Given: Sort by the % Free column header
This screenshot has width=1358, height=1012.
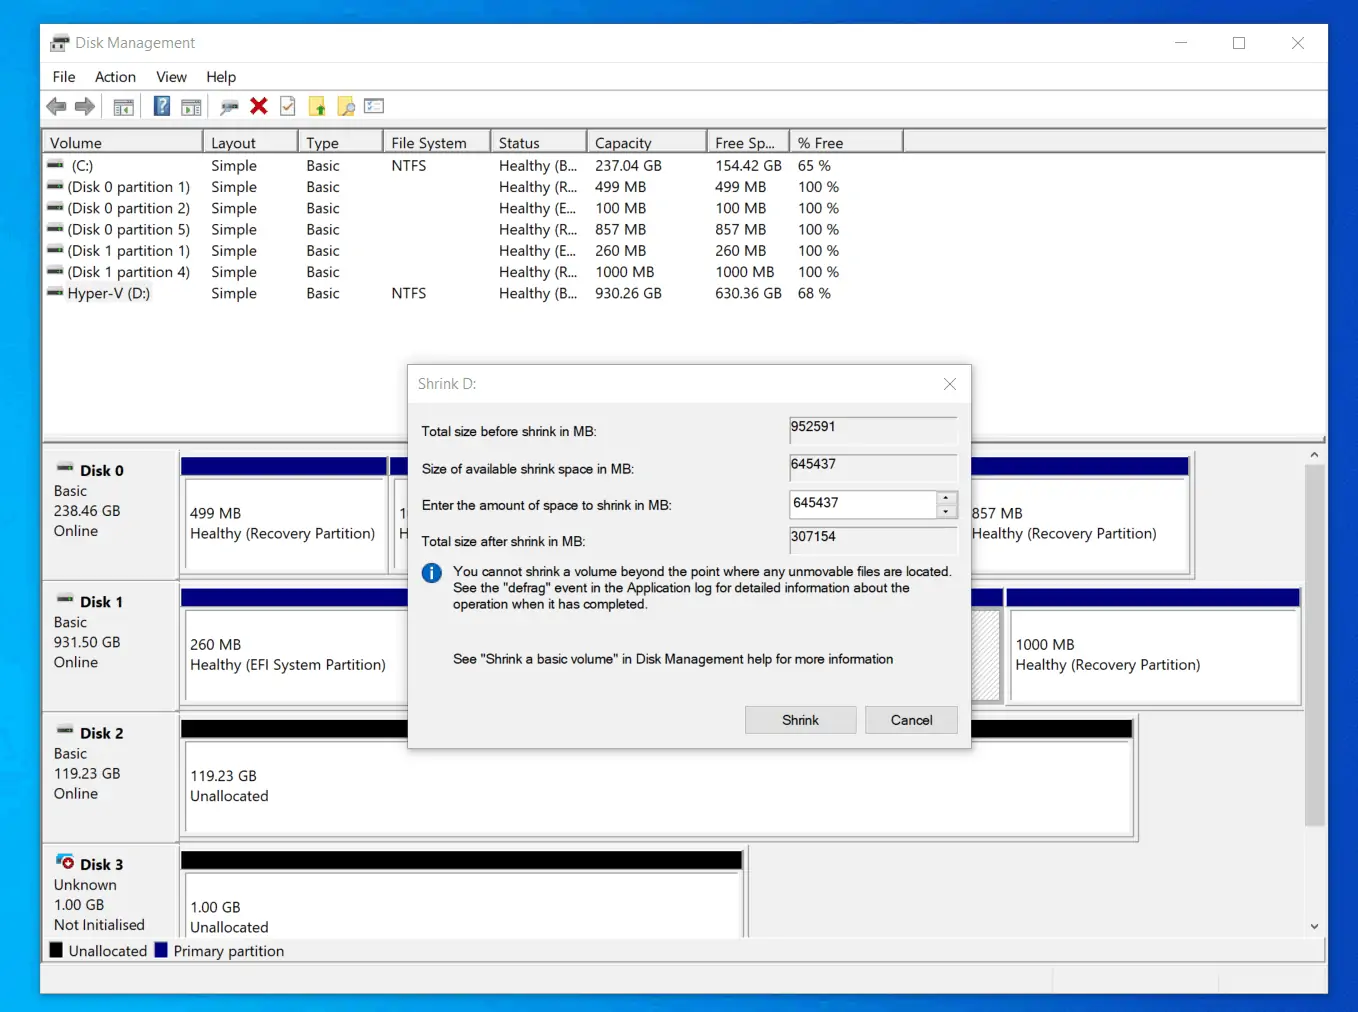Looking at the screenshot, I should click(x=846, y=143).
